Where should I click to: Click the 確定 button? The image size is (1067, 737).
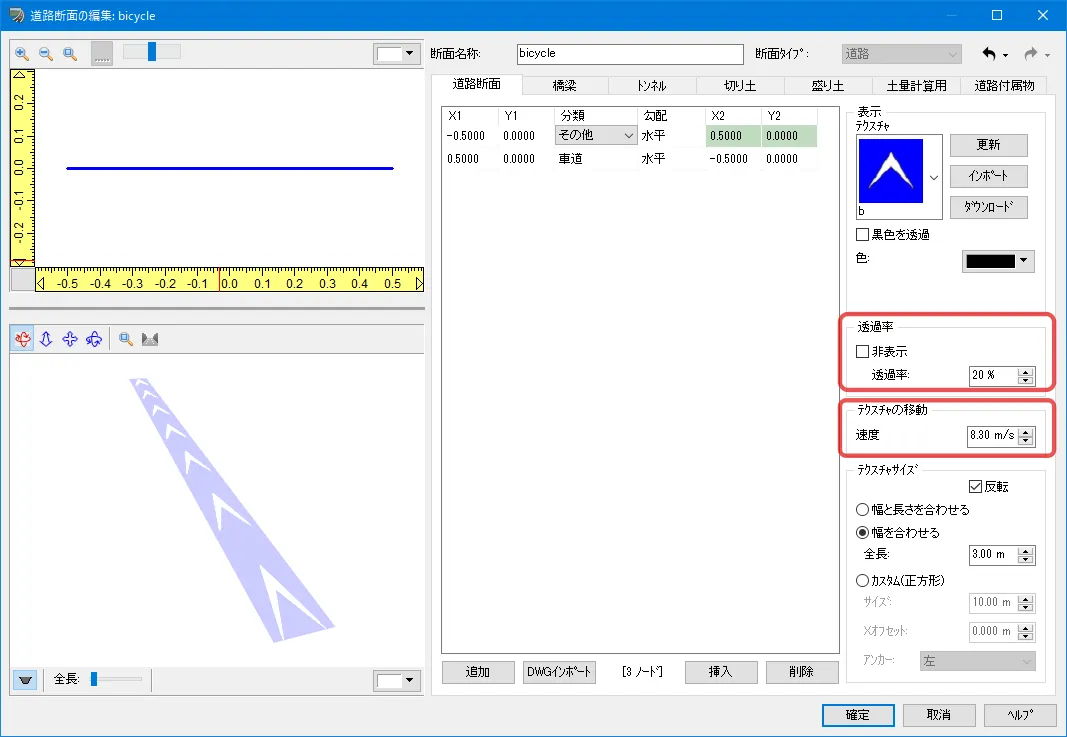click(x=857, y=715)
